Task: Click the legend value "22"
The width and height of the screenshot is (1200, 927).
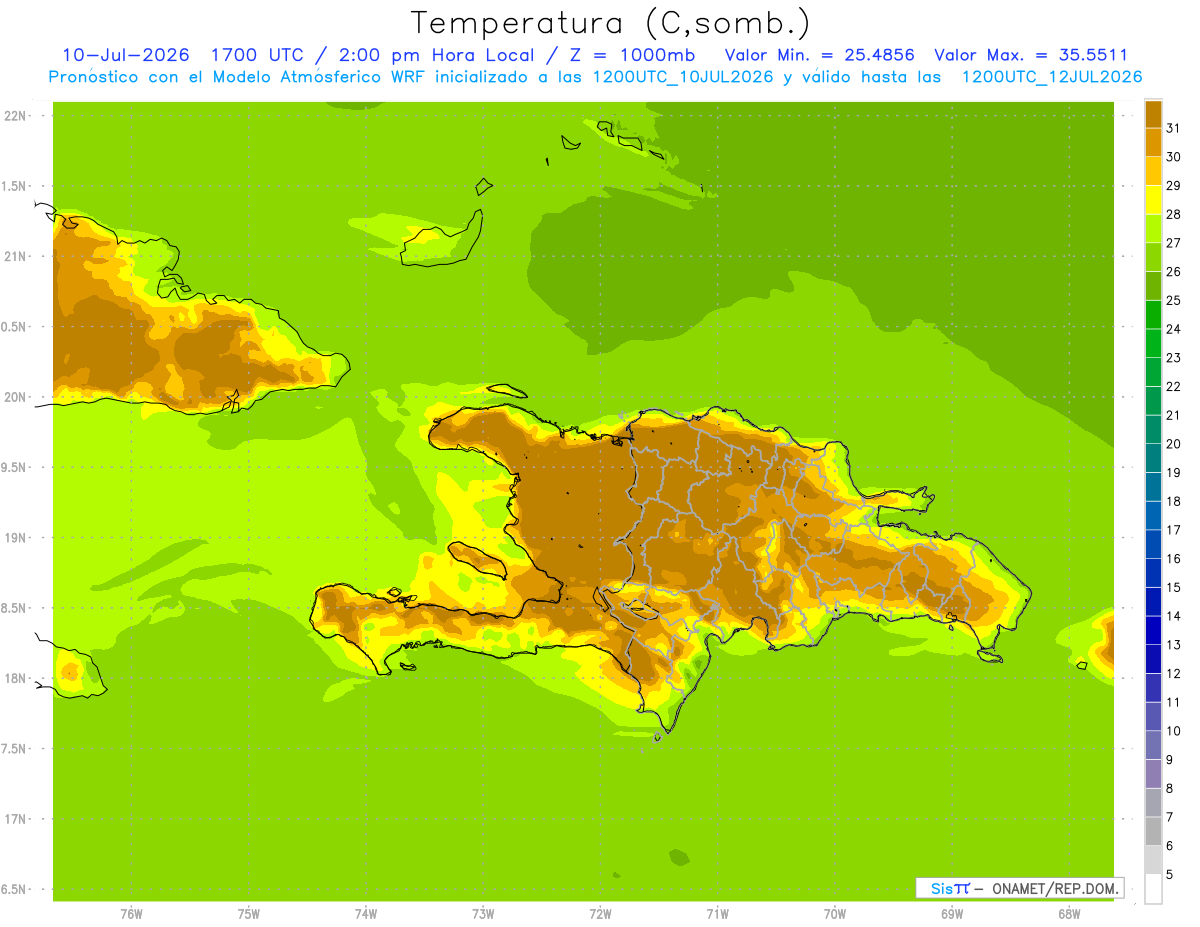Action: point(1174,386)
